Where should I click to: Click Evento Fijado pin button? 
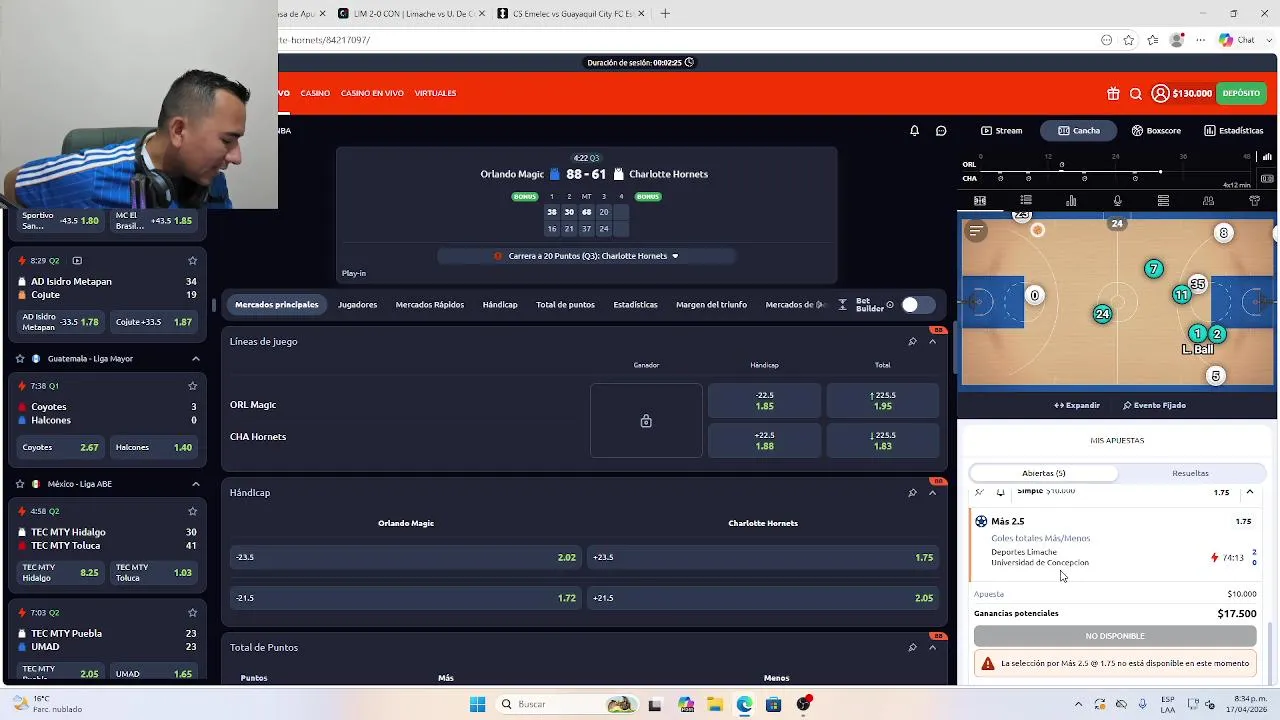(1154, 405)
